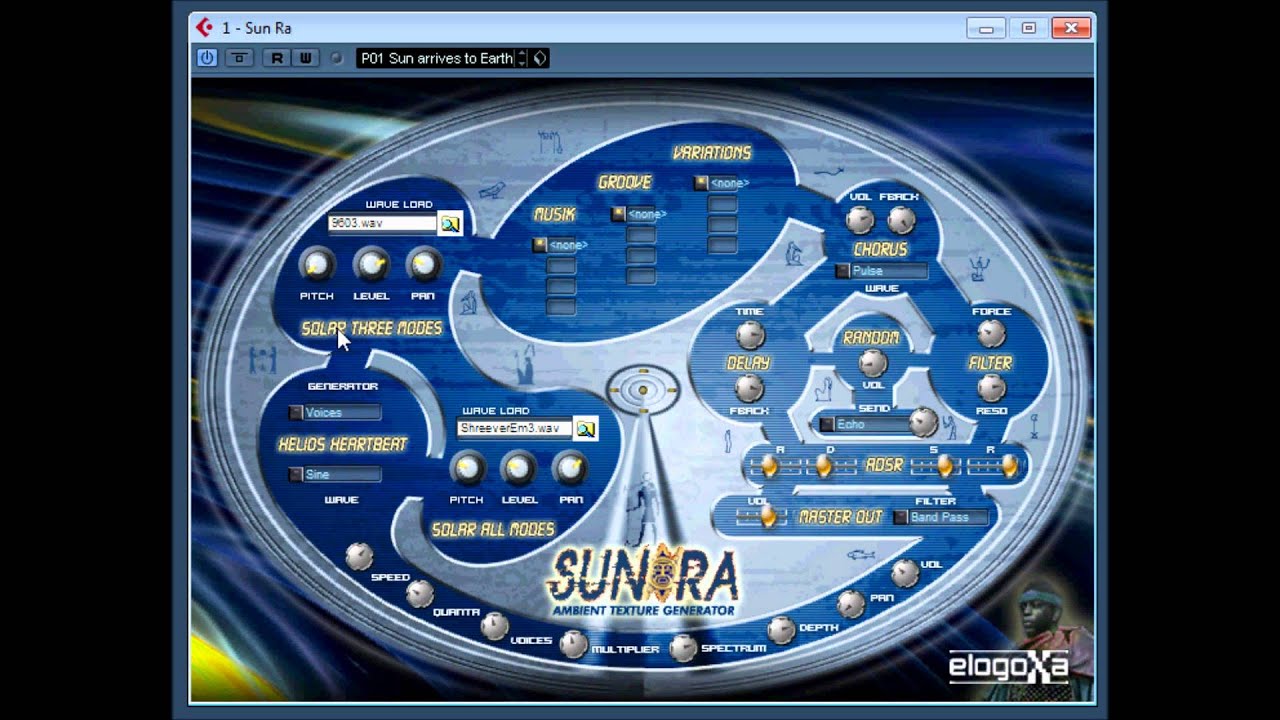Toggle the plugin power/bypass button

point(207,58)
